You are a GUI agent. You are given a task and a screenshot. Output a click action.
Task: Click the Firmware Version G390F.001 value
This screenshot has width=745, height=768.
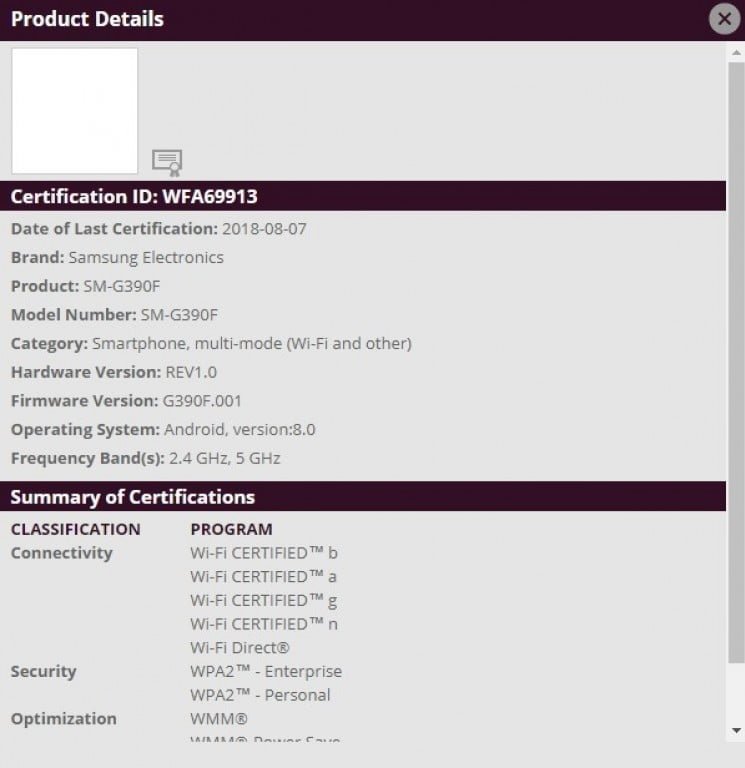[x=202, y=401]
